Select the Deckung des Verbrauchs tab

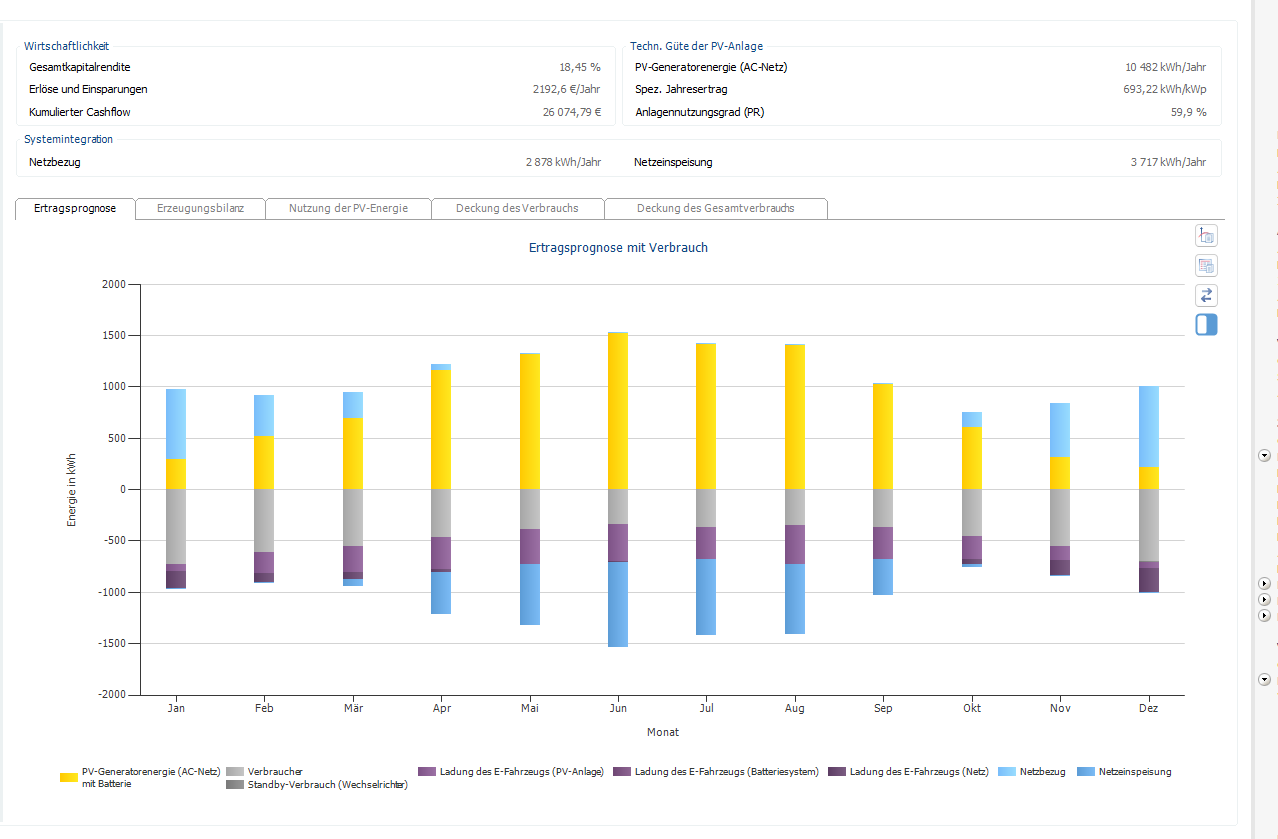coord(517,208)
